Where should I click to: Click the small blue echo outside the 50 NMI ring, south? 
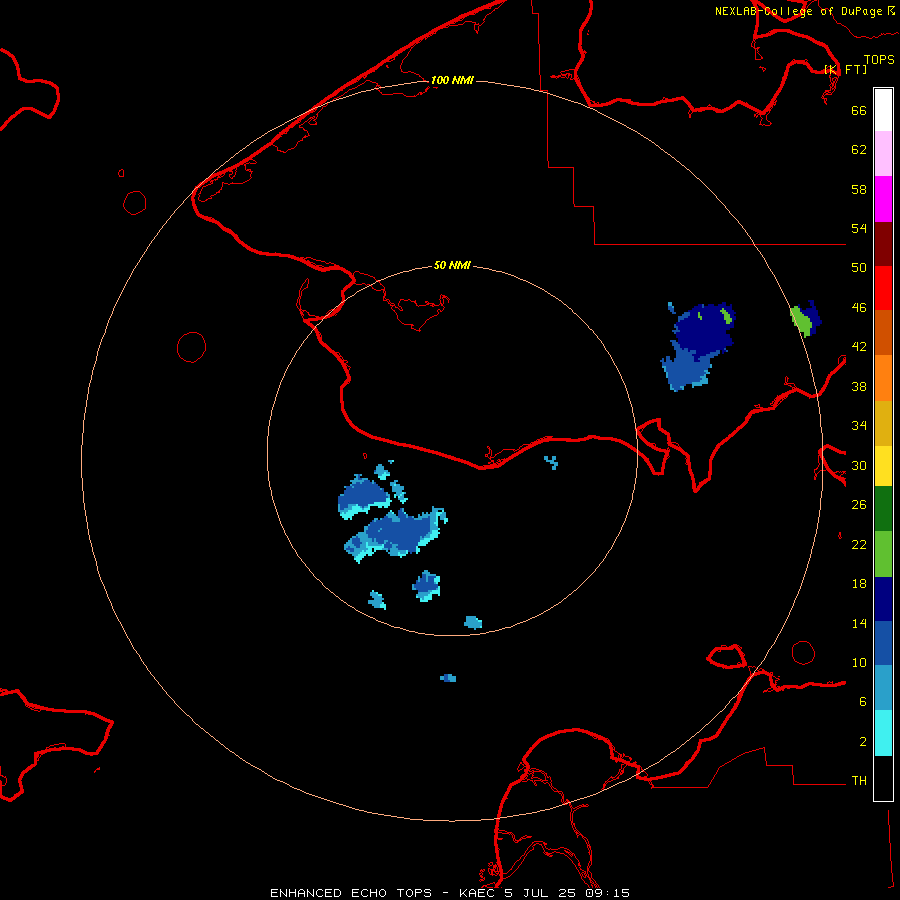click(448, 678)
